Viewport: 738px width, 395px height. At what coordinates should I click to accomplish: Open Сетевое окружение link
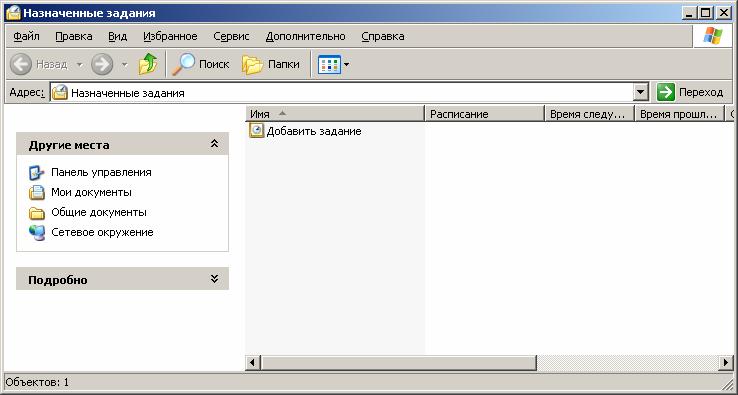tap(102, 232)
